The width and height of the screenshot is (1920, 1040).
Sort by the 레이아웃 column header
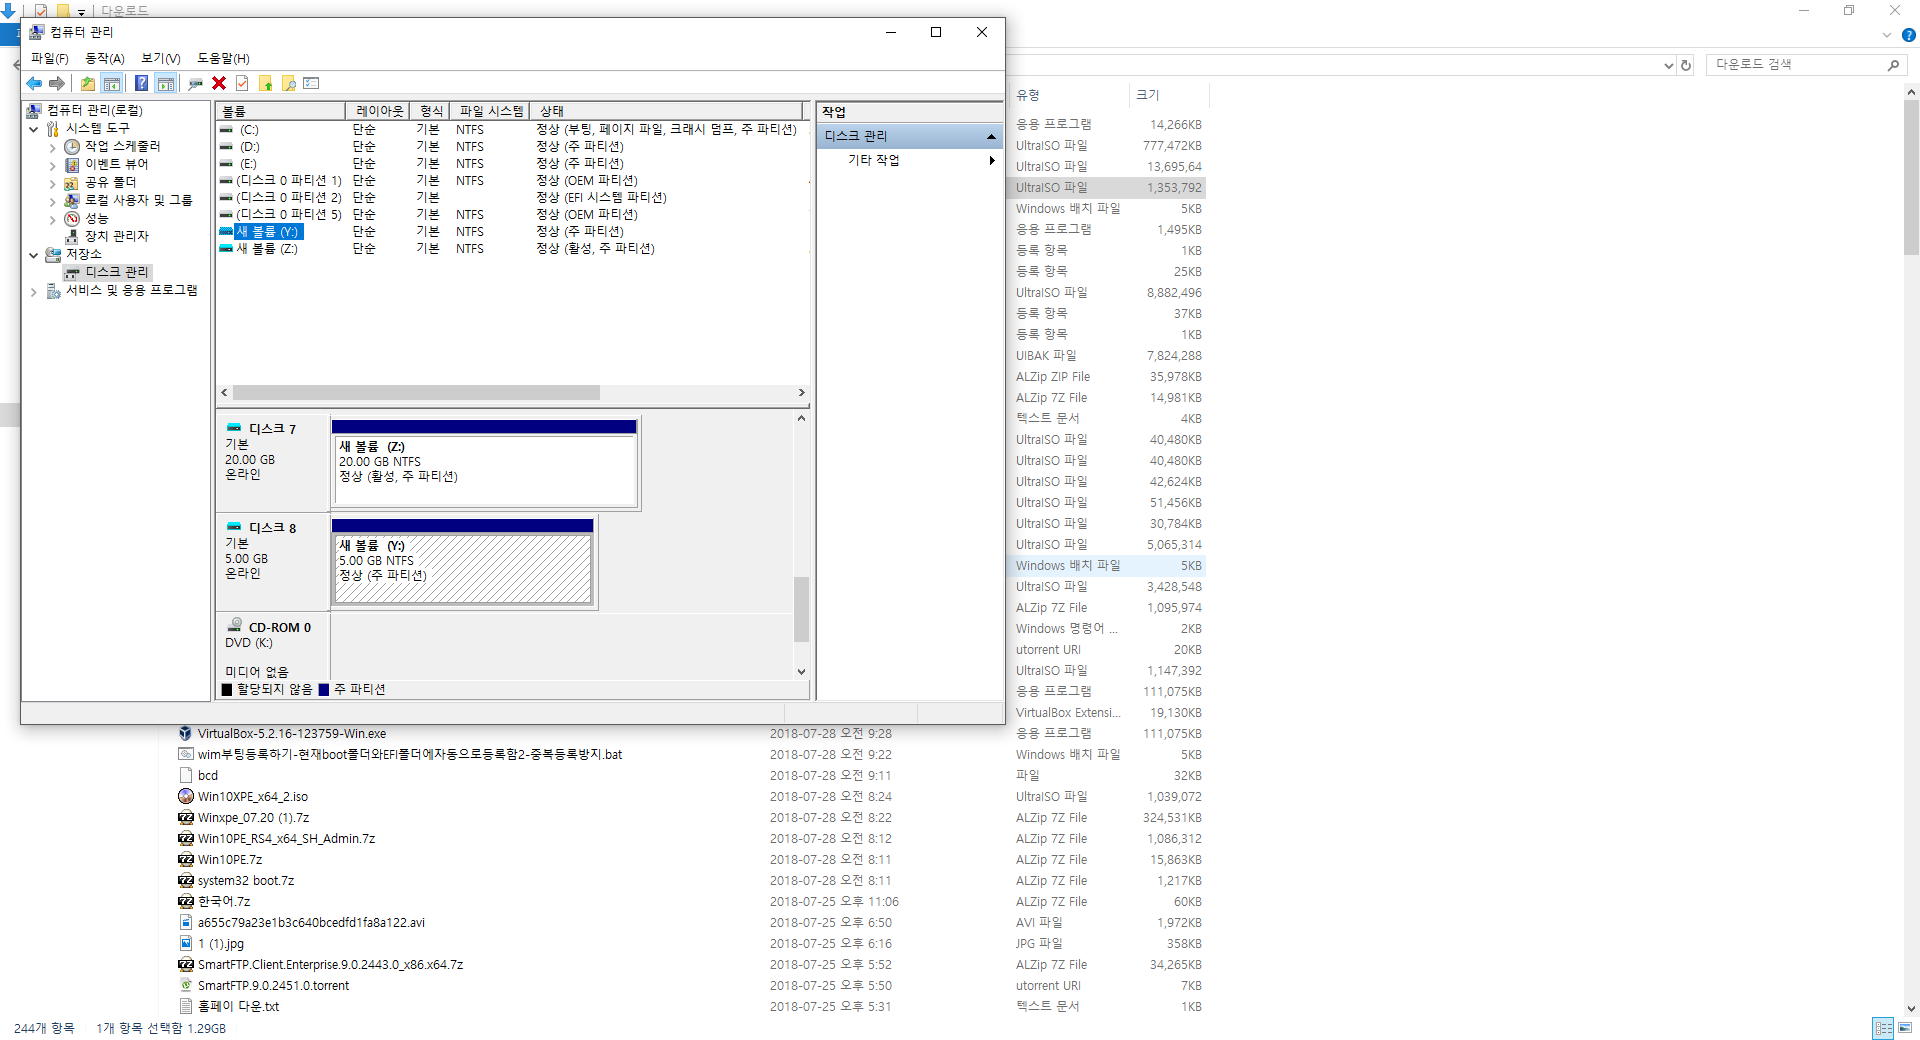pos(379,111)
